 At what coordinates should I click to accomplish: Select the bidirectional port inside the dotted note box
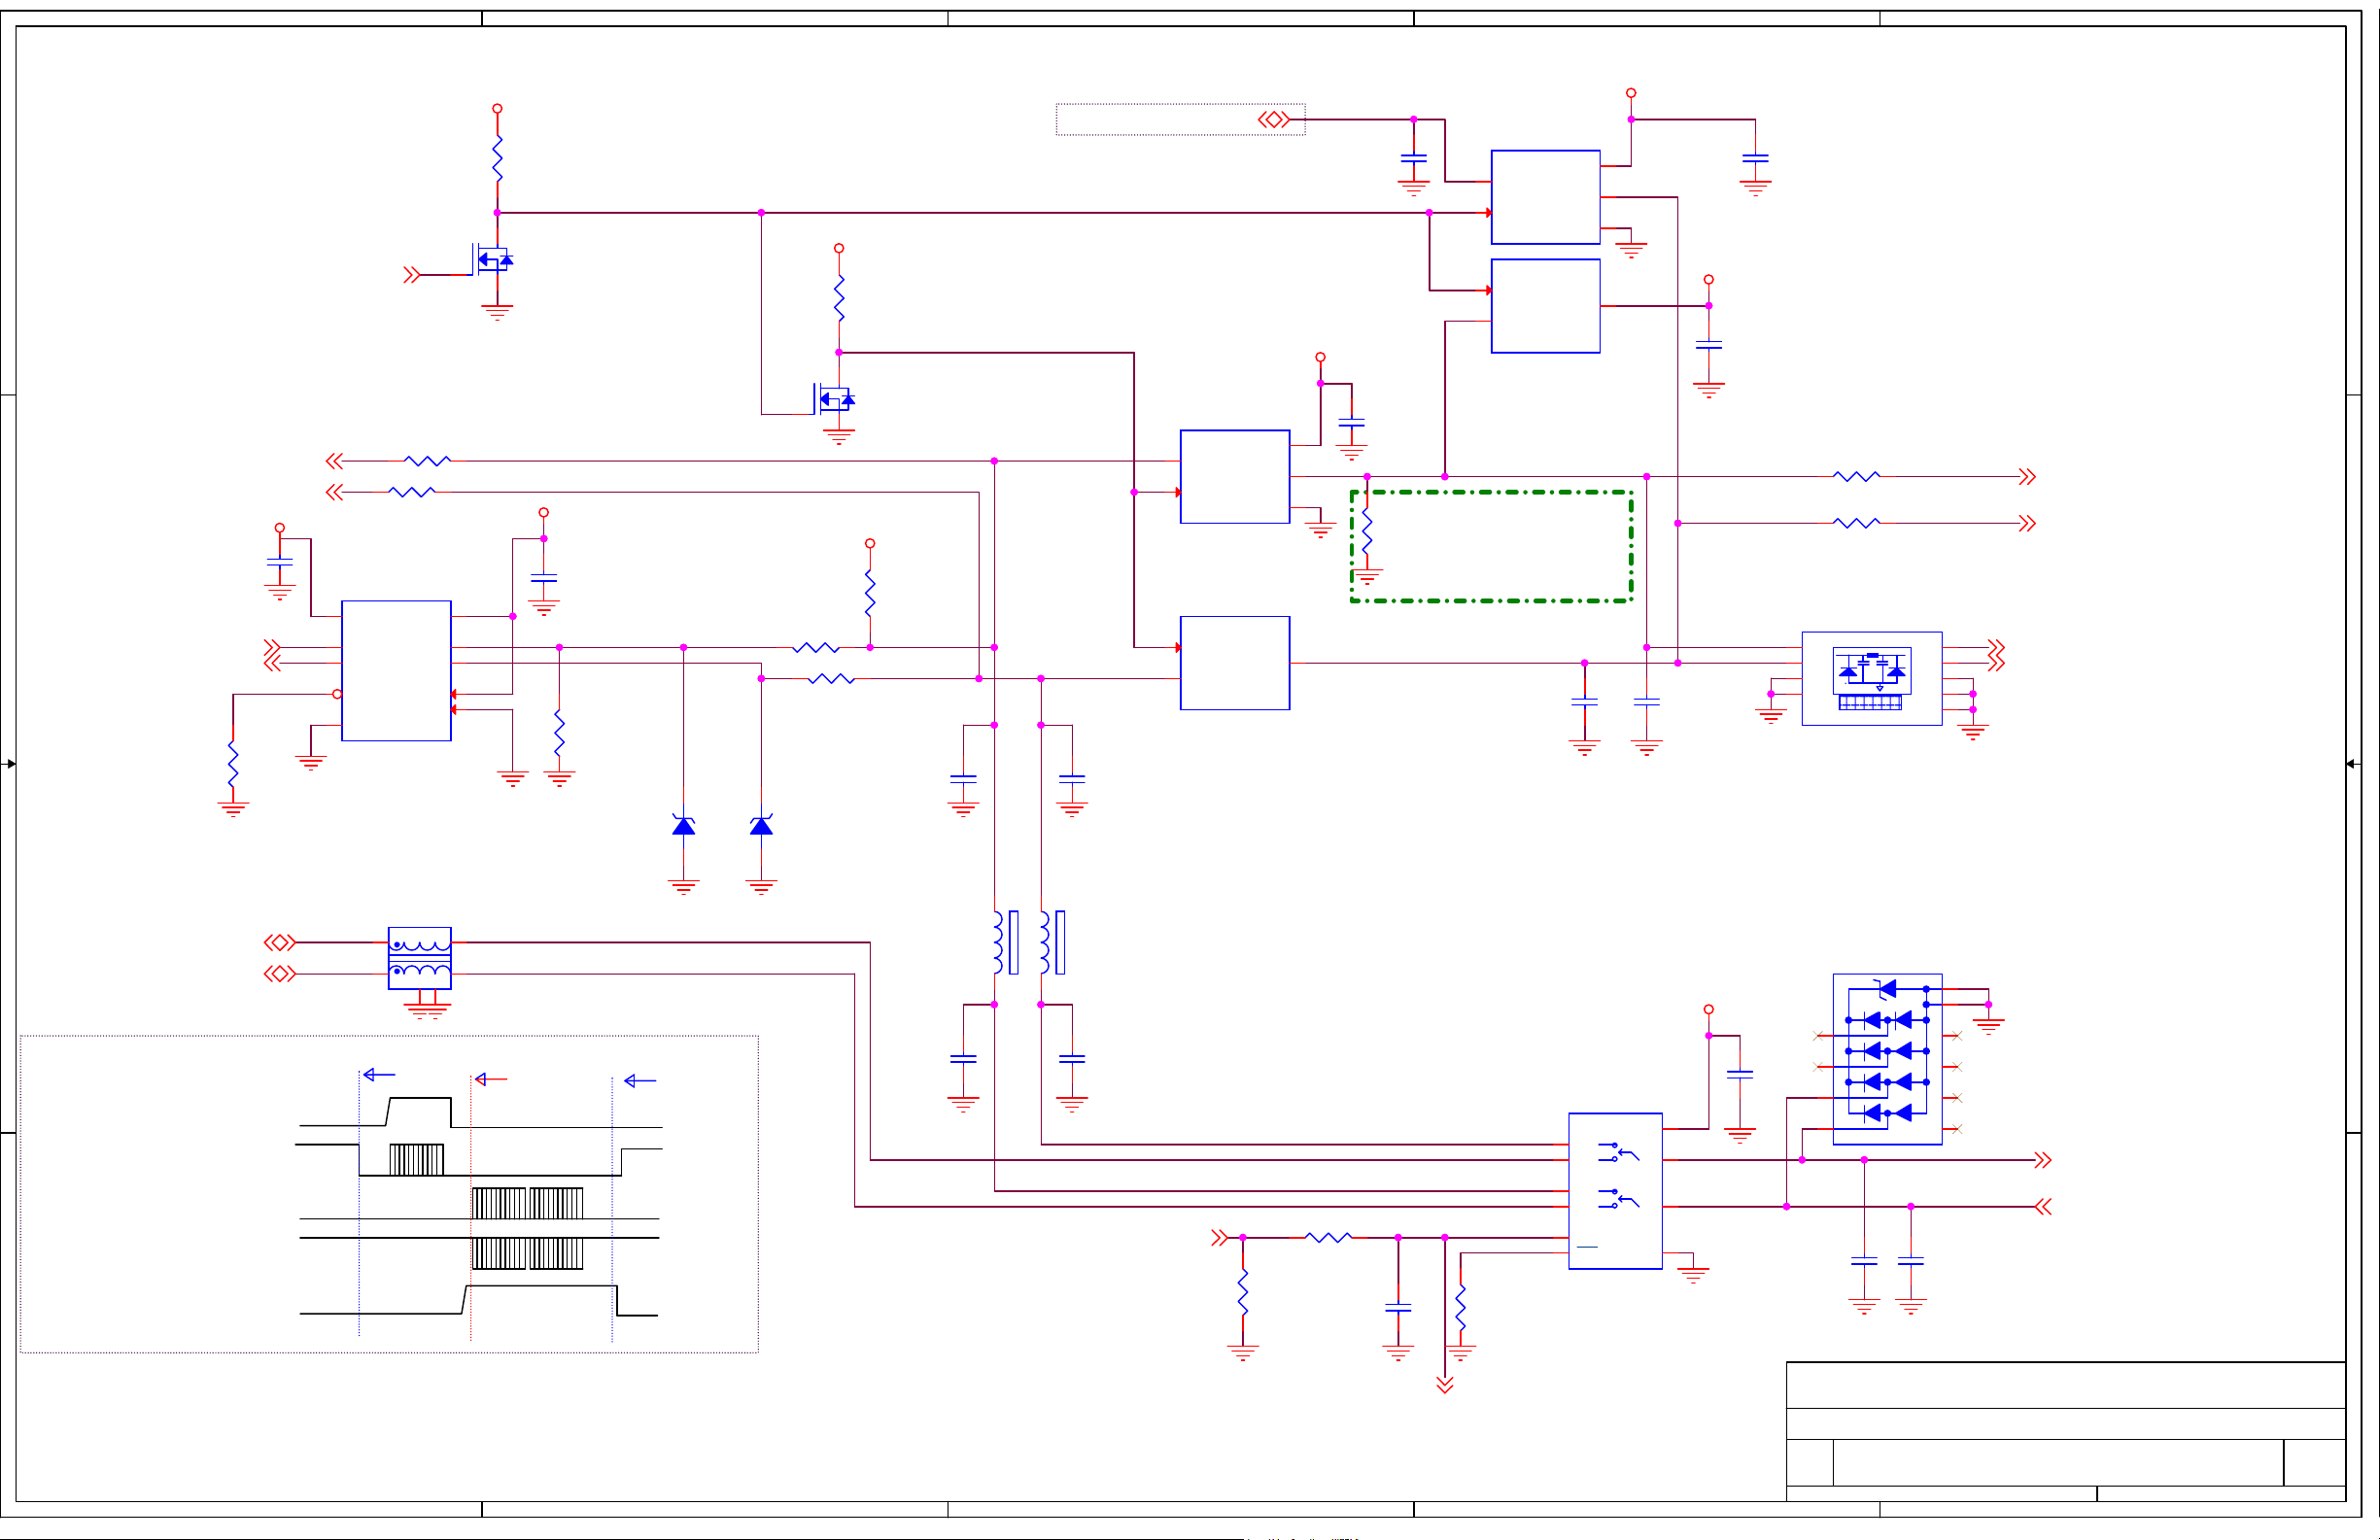(x=1273, y=119)
